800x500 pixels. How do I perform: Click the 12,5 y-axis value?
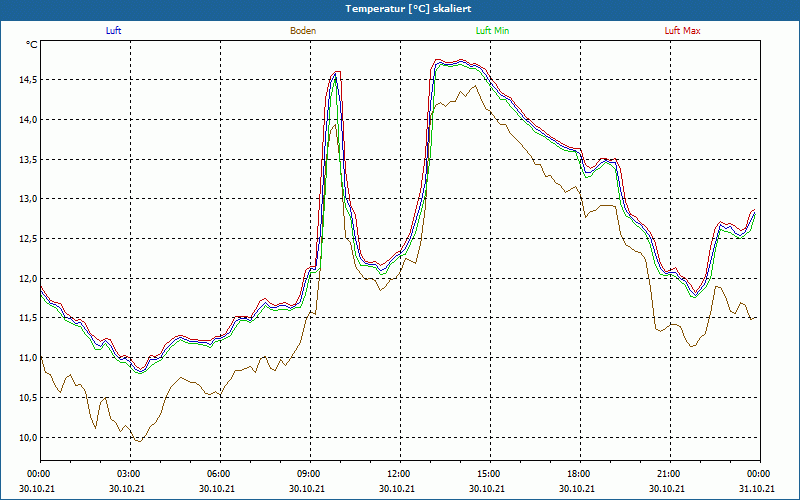pyautogui.click(x=28, y=238)
